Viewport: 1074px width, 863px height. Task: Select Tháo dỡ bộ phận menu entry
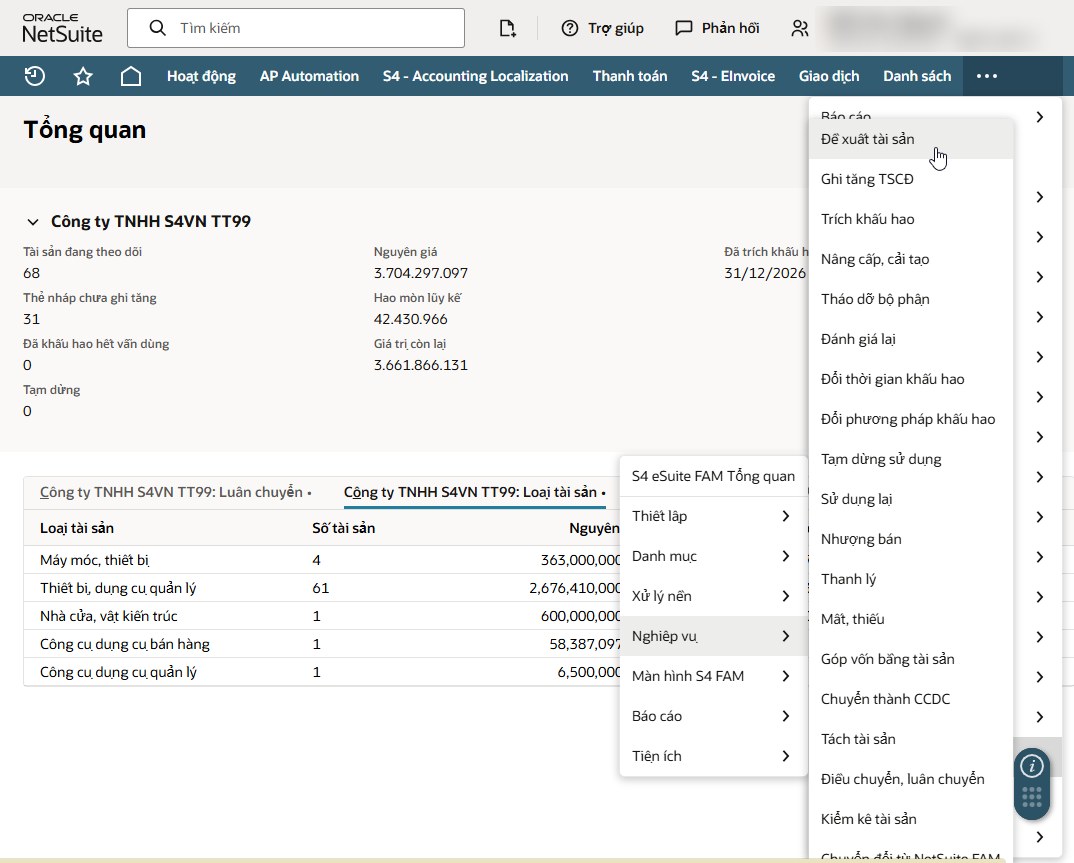[910, 299]
